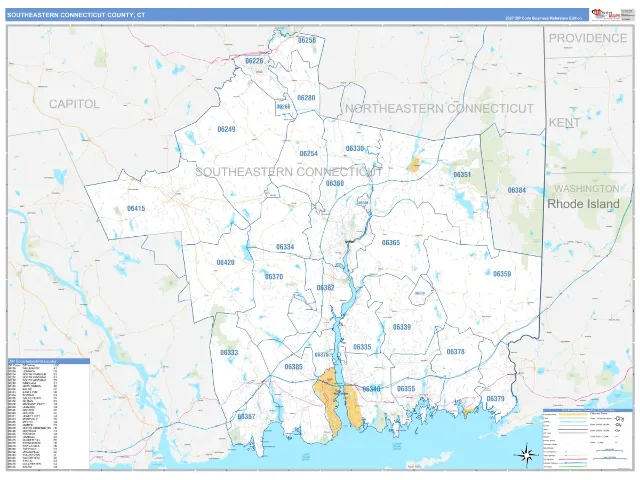Select ZIP code label 06256

307,40
